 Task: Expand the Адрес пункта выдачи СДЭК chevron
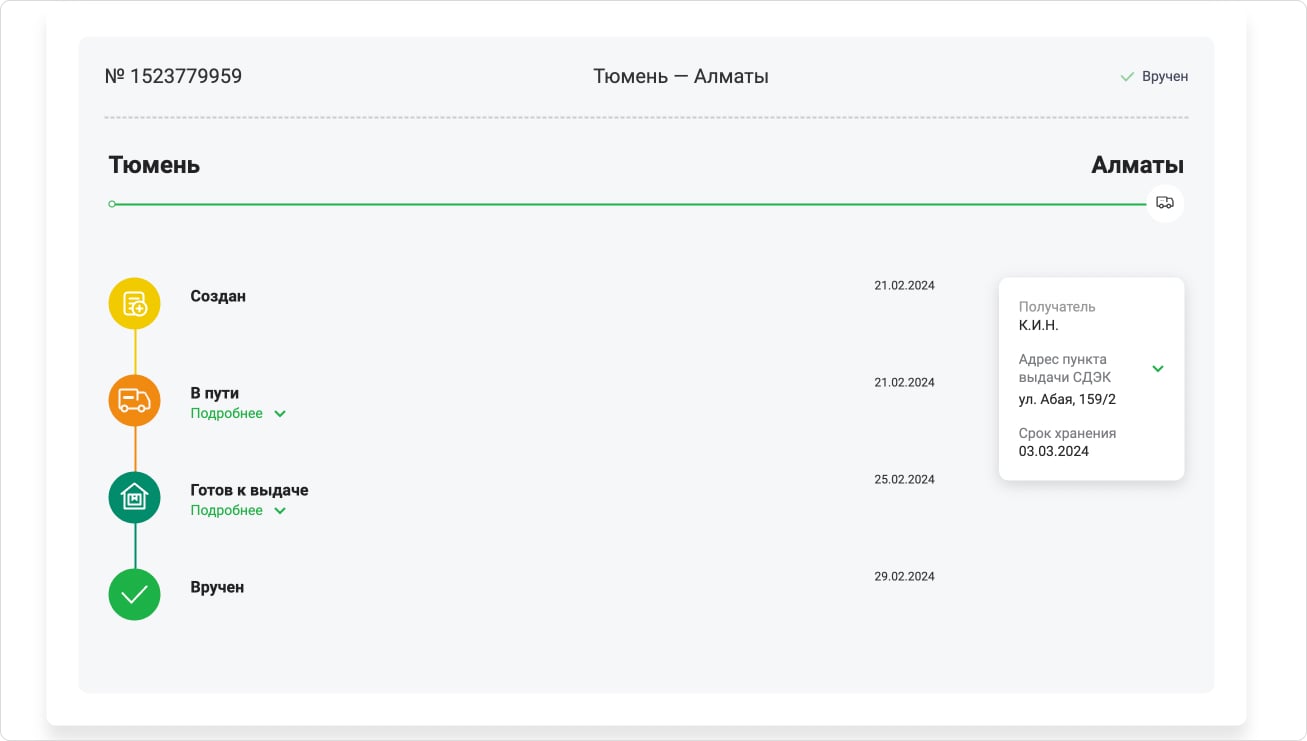pyautogui.click(x=1158, y=369)
